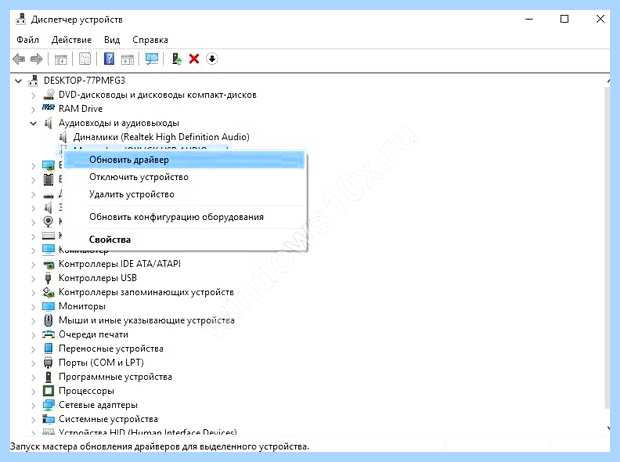Expand DVD-дисководы и дисководы компакт-дисков
The width and height of the screenshot is (620, 462).
(x=34, y=95)
